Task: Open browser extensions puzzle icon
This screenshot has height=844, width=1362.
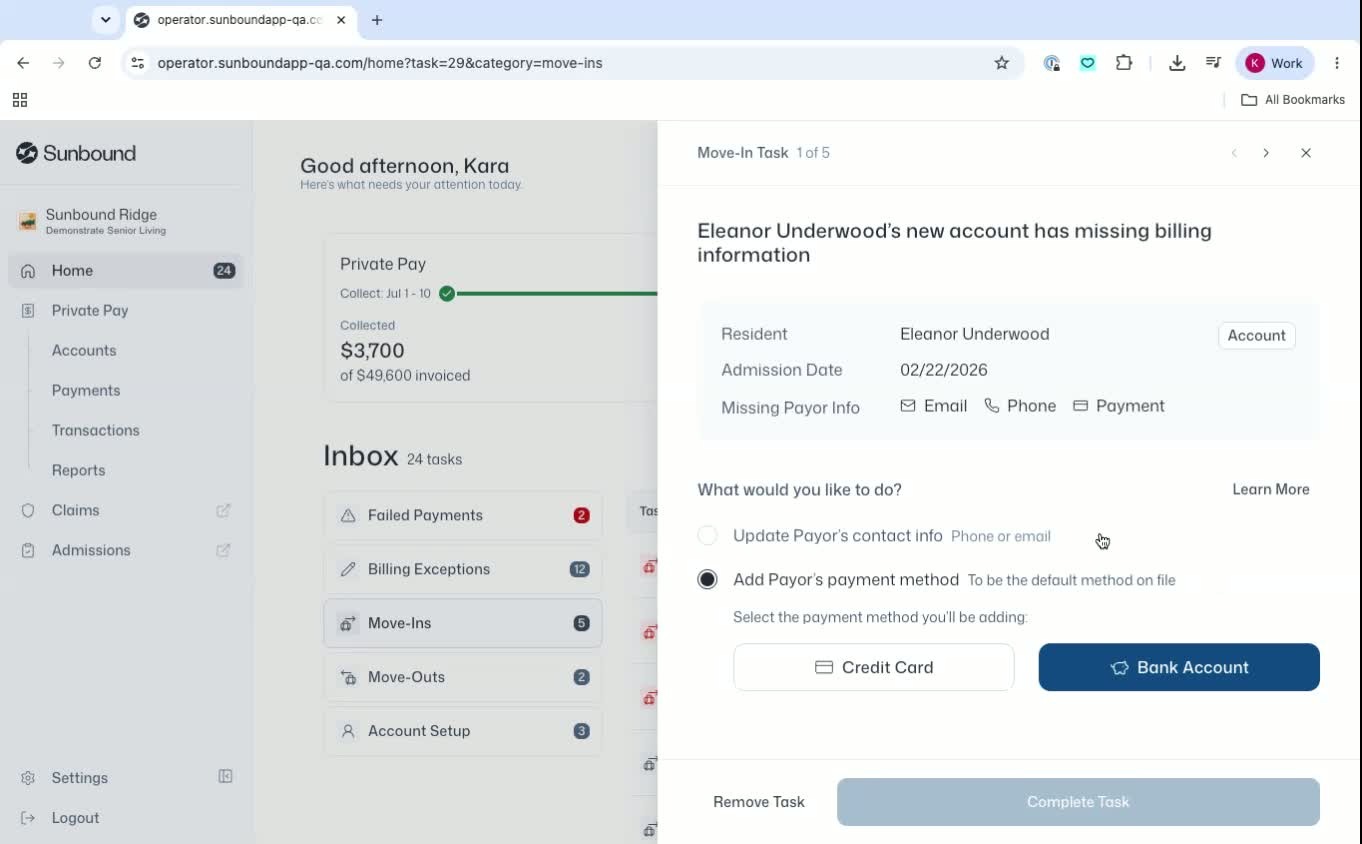Action: point(1124,63)
